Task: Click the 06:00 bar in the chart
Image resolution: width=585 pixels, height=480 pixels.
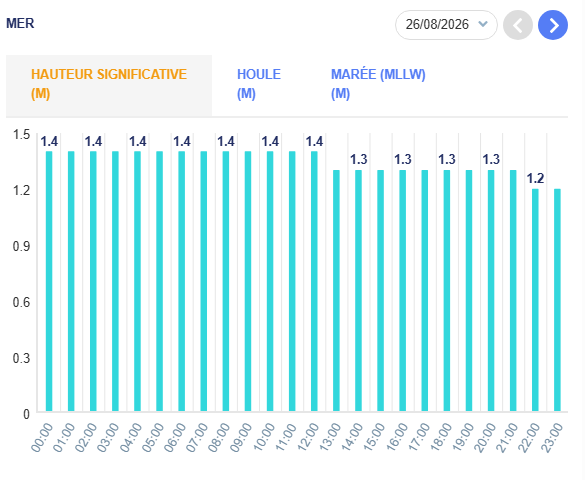Action: point(181,281)
